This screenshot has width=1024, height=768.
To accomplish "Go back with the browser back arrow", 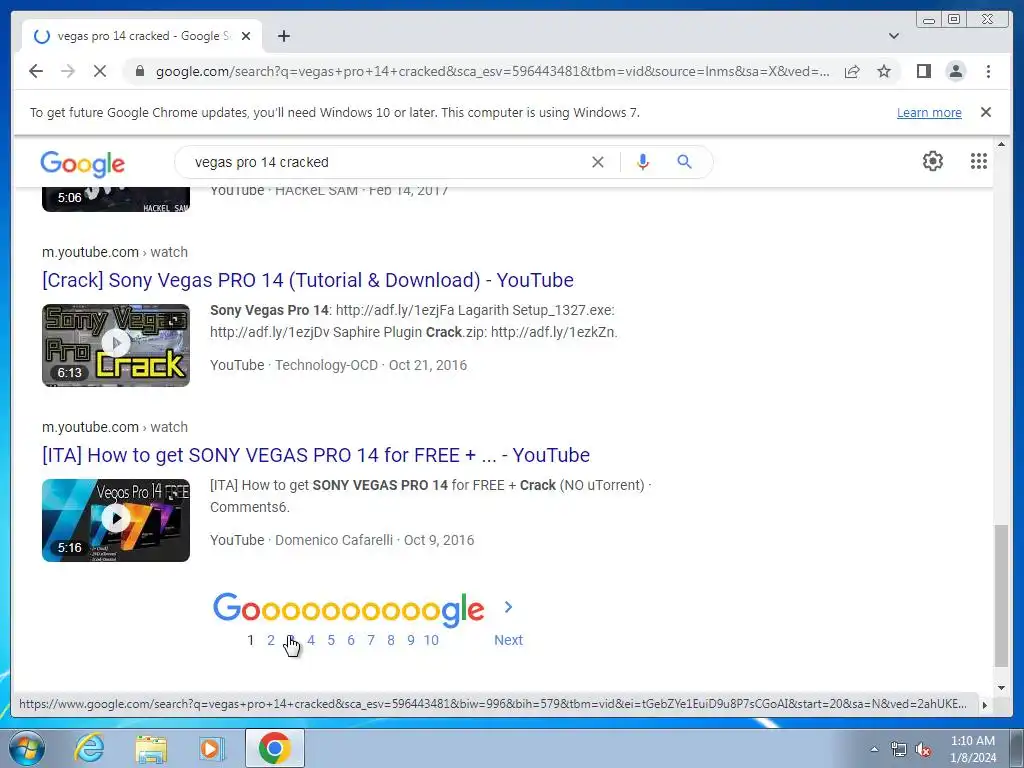I will 36,71.
